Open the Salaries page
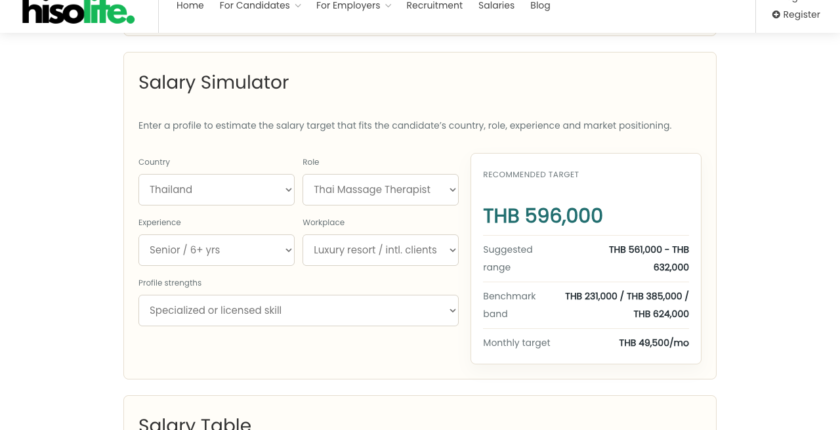 496,6
